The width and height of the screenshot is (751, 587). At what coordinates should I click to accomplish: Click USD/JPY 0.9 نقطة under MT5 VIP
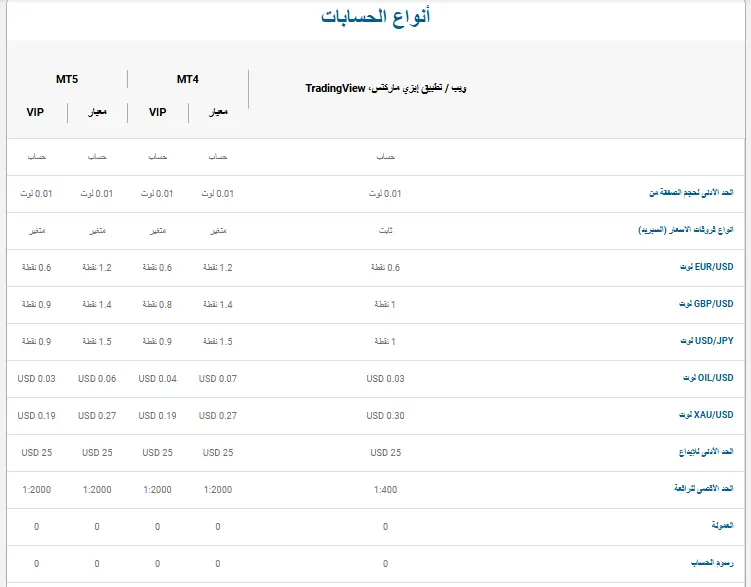[36, 341]
